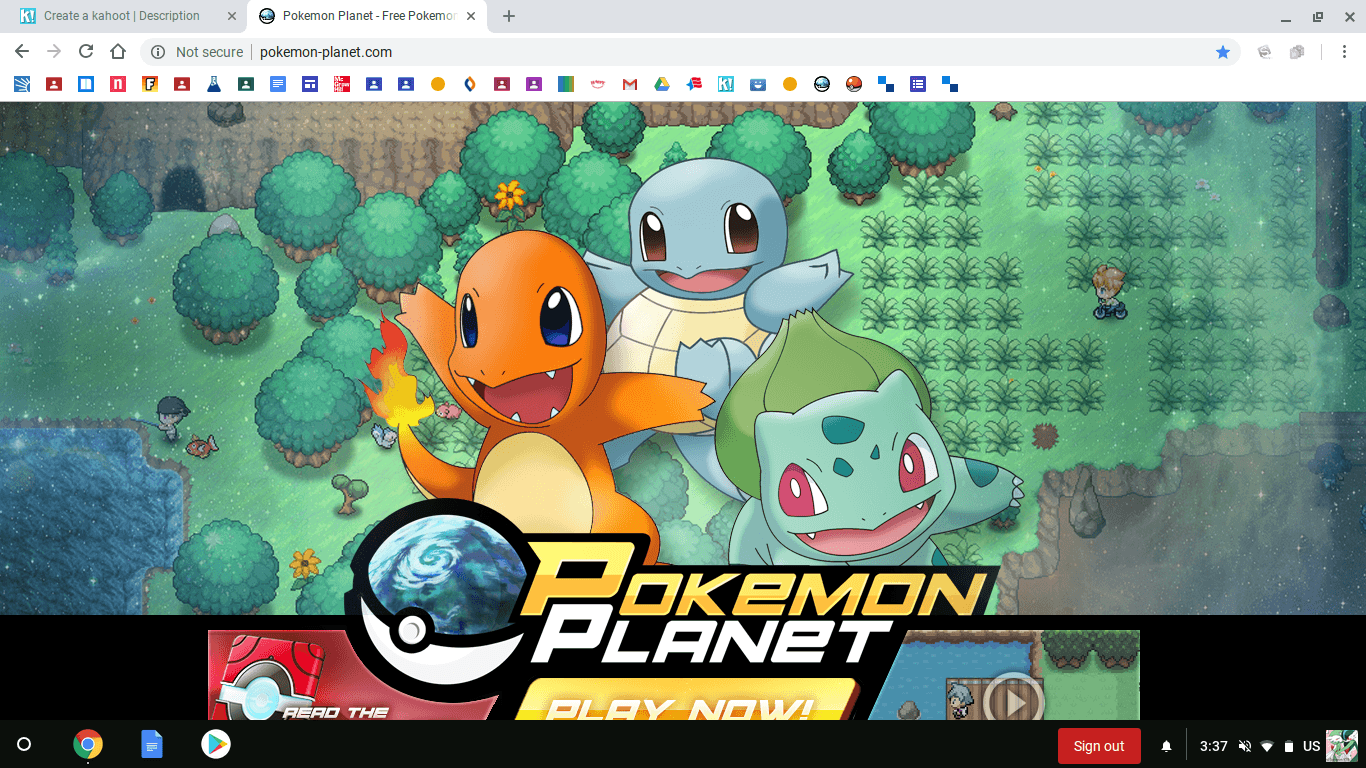The image size is (1366, 768).
Task: Open the orange-blue flame diamond bookmark
Action: coord(470,84)
